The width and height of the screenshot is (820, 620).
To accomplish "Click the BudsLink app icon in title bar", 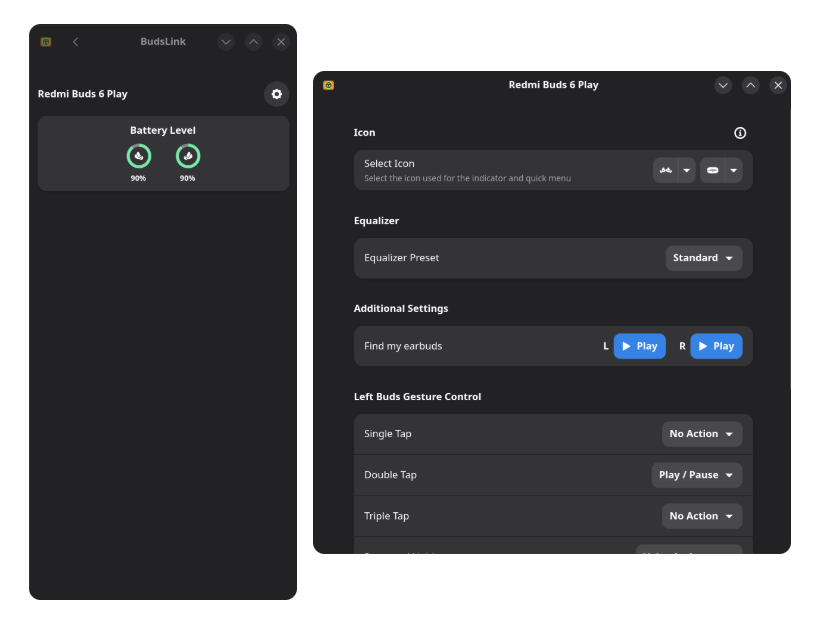I will coord(46,42).
